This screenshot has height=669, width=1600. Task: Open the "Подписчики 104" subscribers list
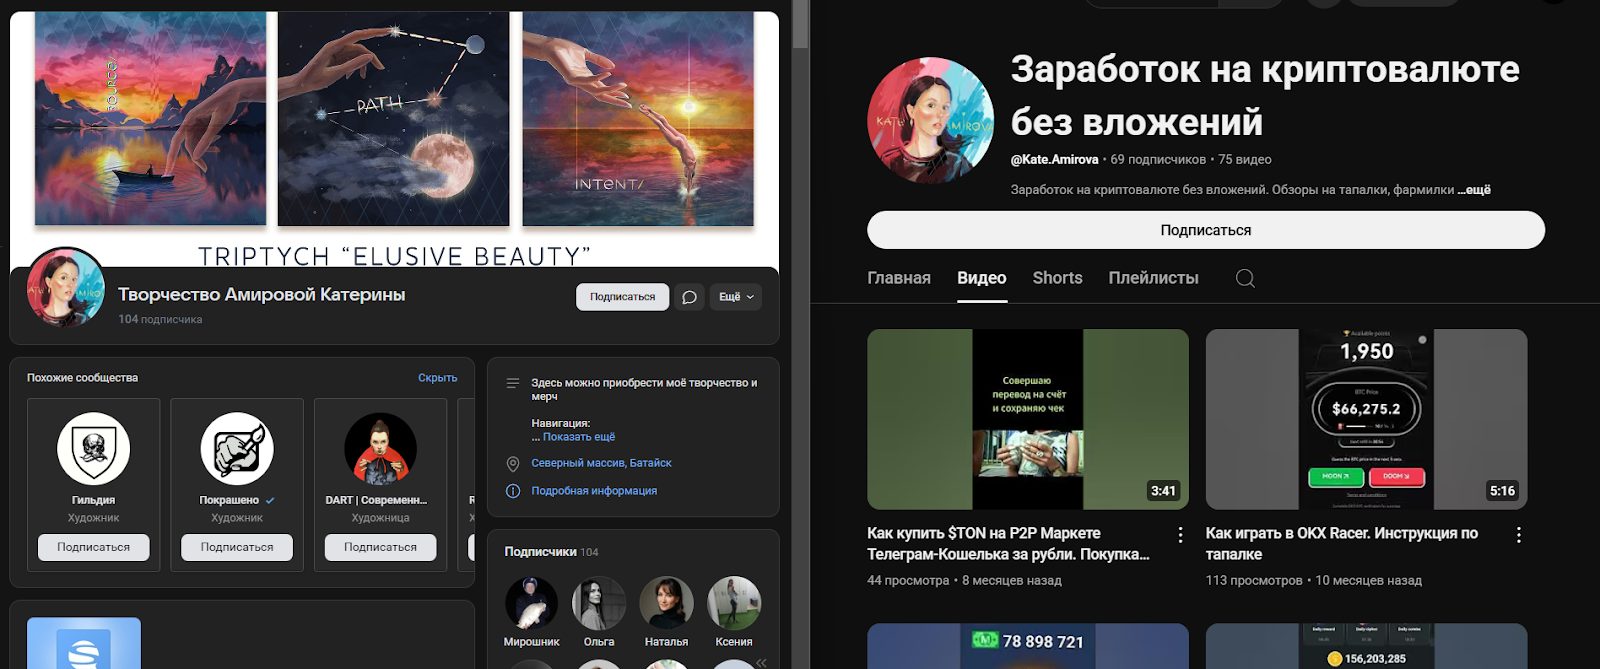[x=551, y=552]
